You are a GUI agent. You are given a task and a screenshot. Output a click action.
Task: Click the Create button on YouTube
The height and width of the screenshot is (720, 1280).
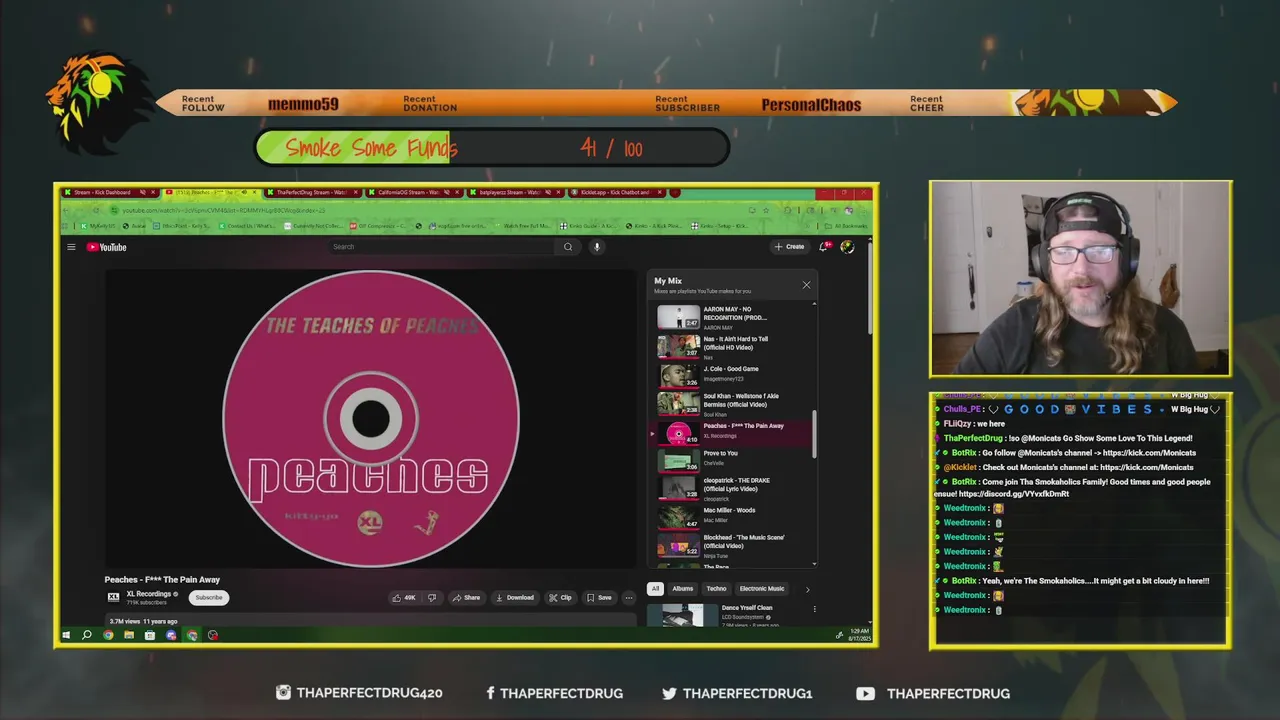[x=789, y=246]
